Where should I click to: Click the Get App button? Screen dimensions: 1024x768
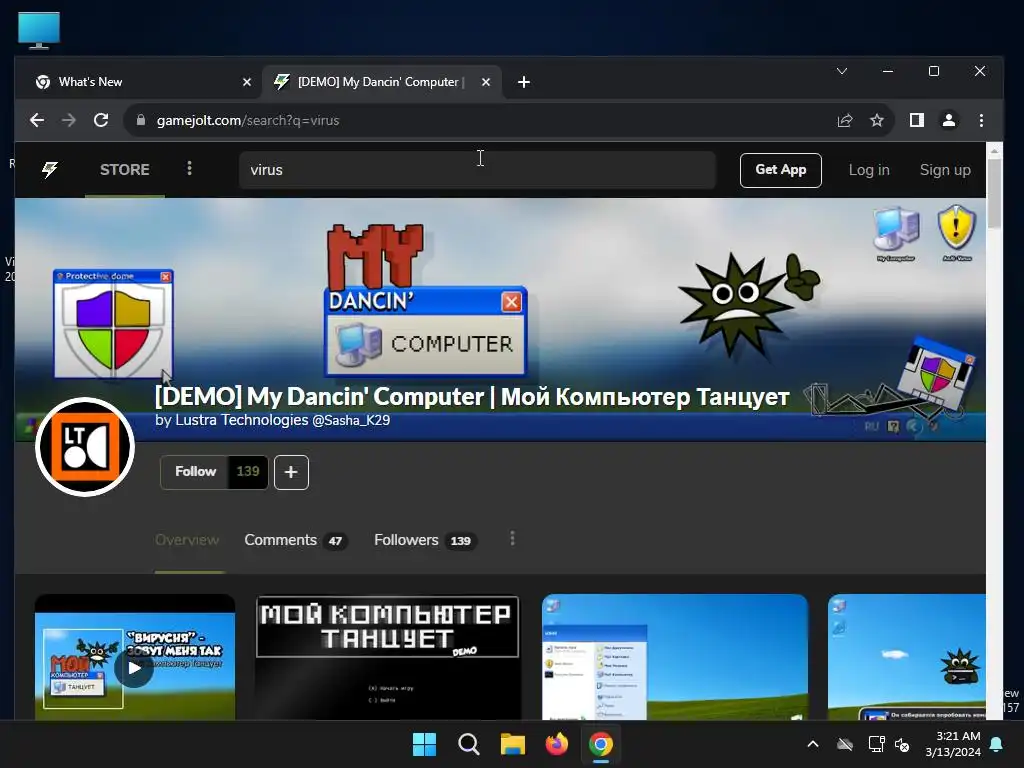point(780,170)
